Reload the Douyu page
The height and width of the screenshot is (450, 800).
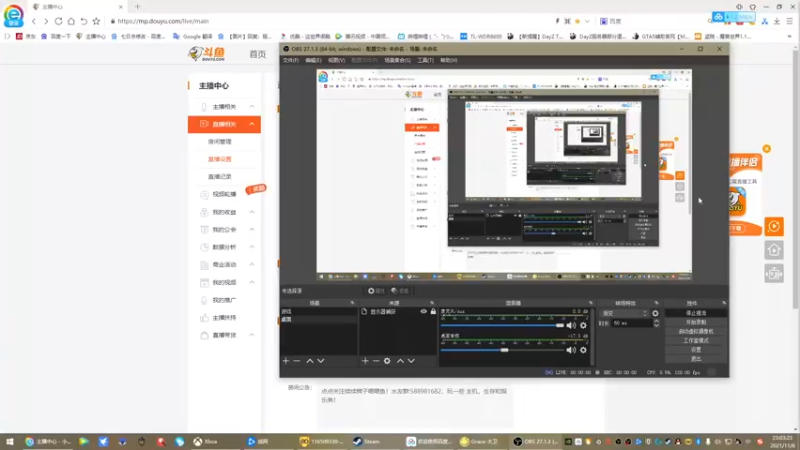[x=58, y=21]
